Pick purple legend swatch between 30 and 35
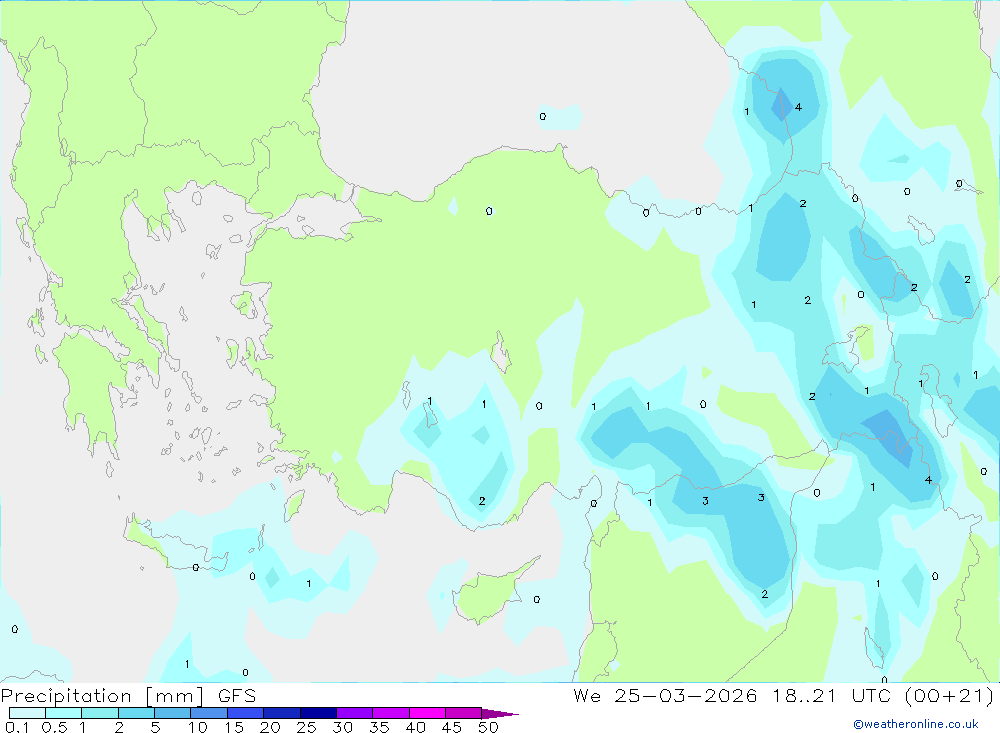Viewport: 1000px width, 733px height. click(354, 713)
